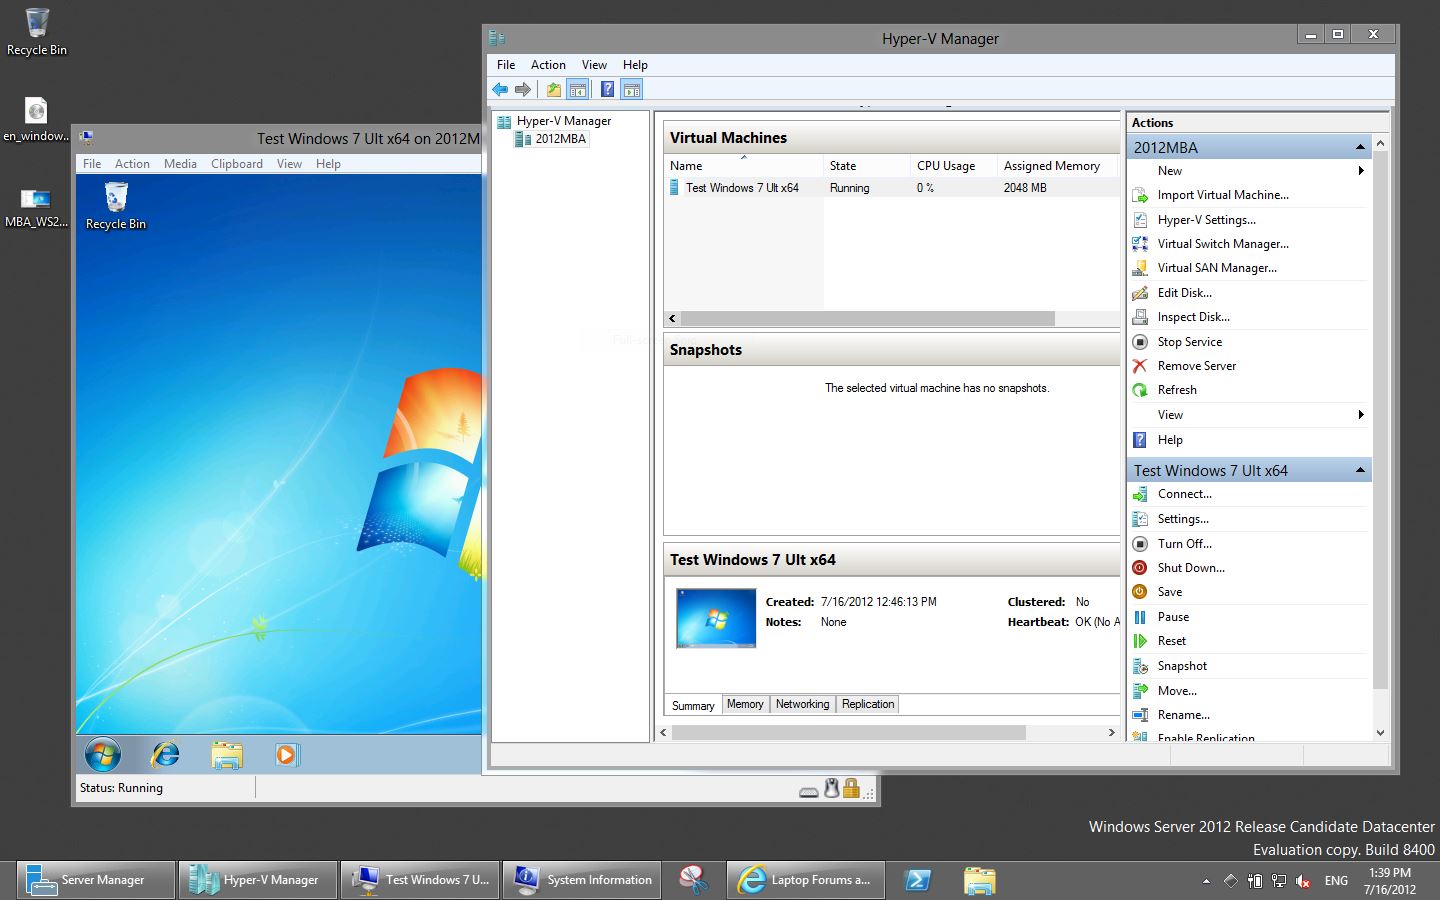
Task: Click the Up one level folder toolbar icon
Action: 553,90
